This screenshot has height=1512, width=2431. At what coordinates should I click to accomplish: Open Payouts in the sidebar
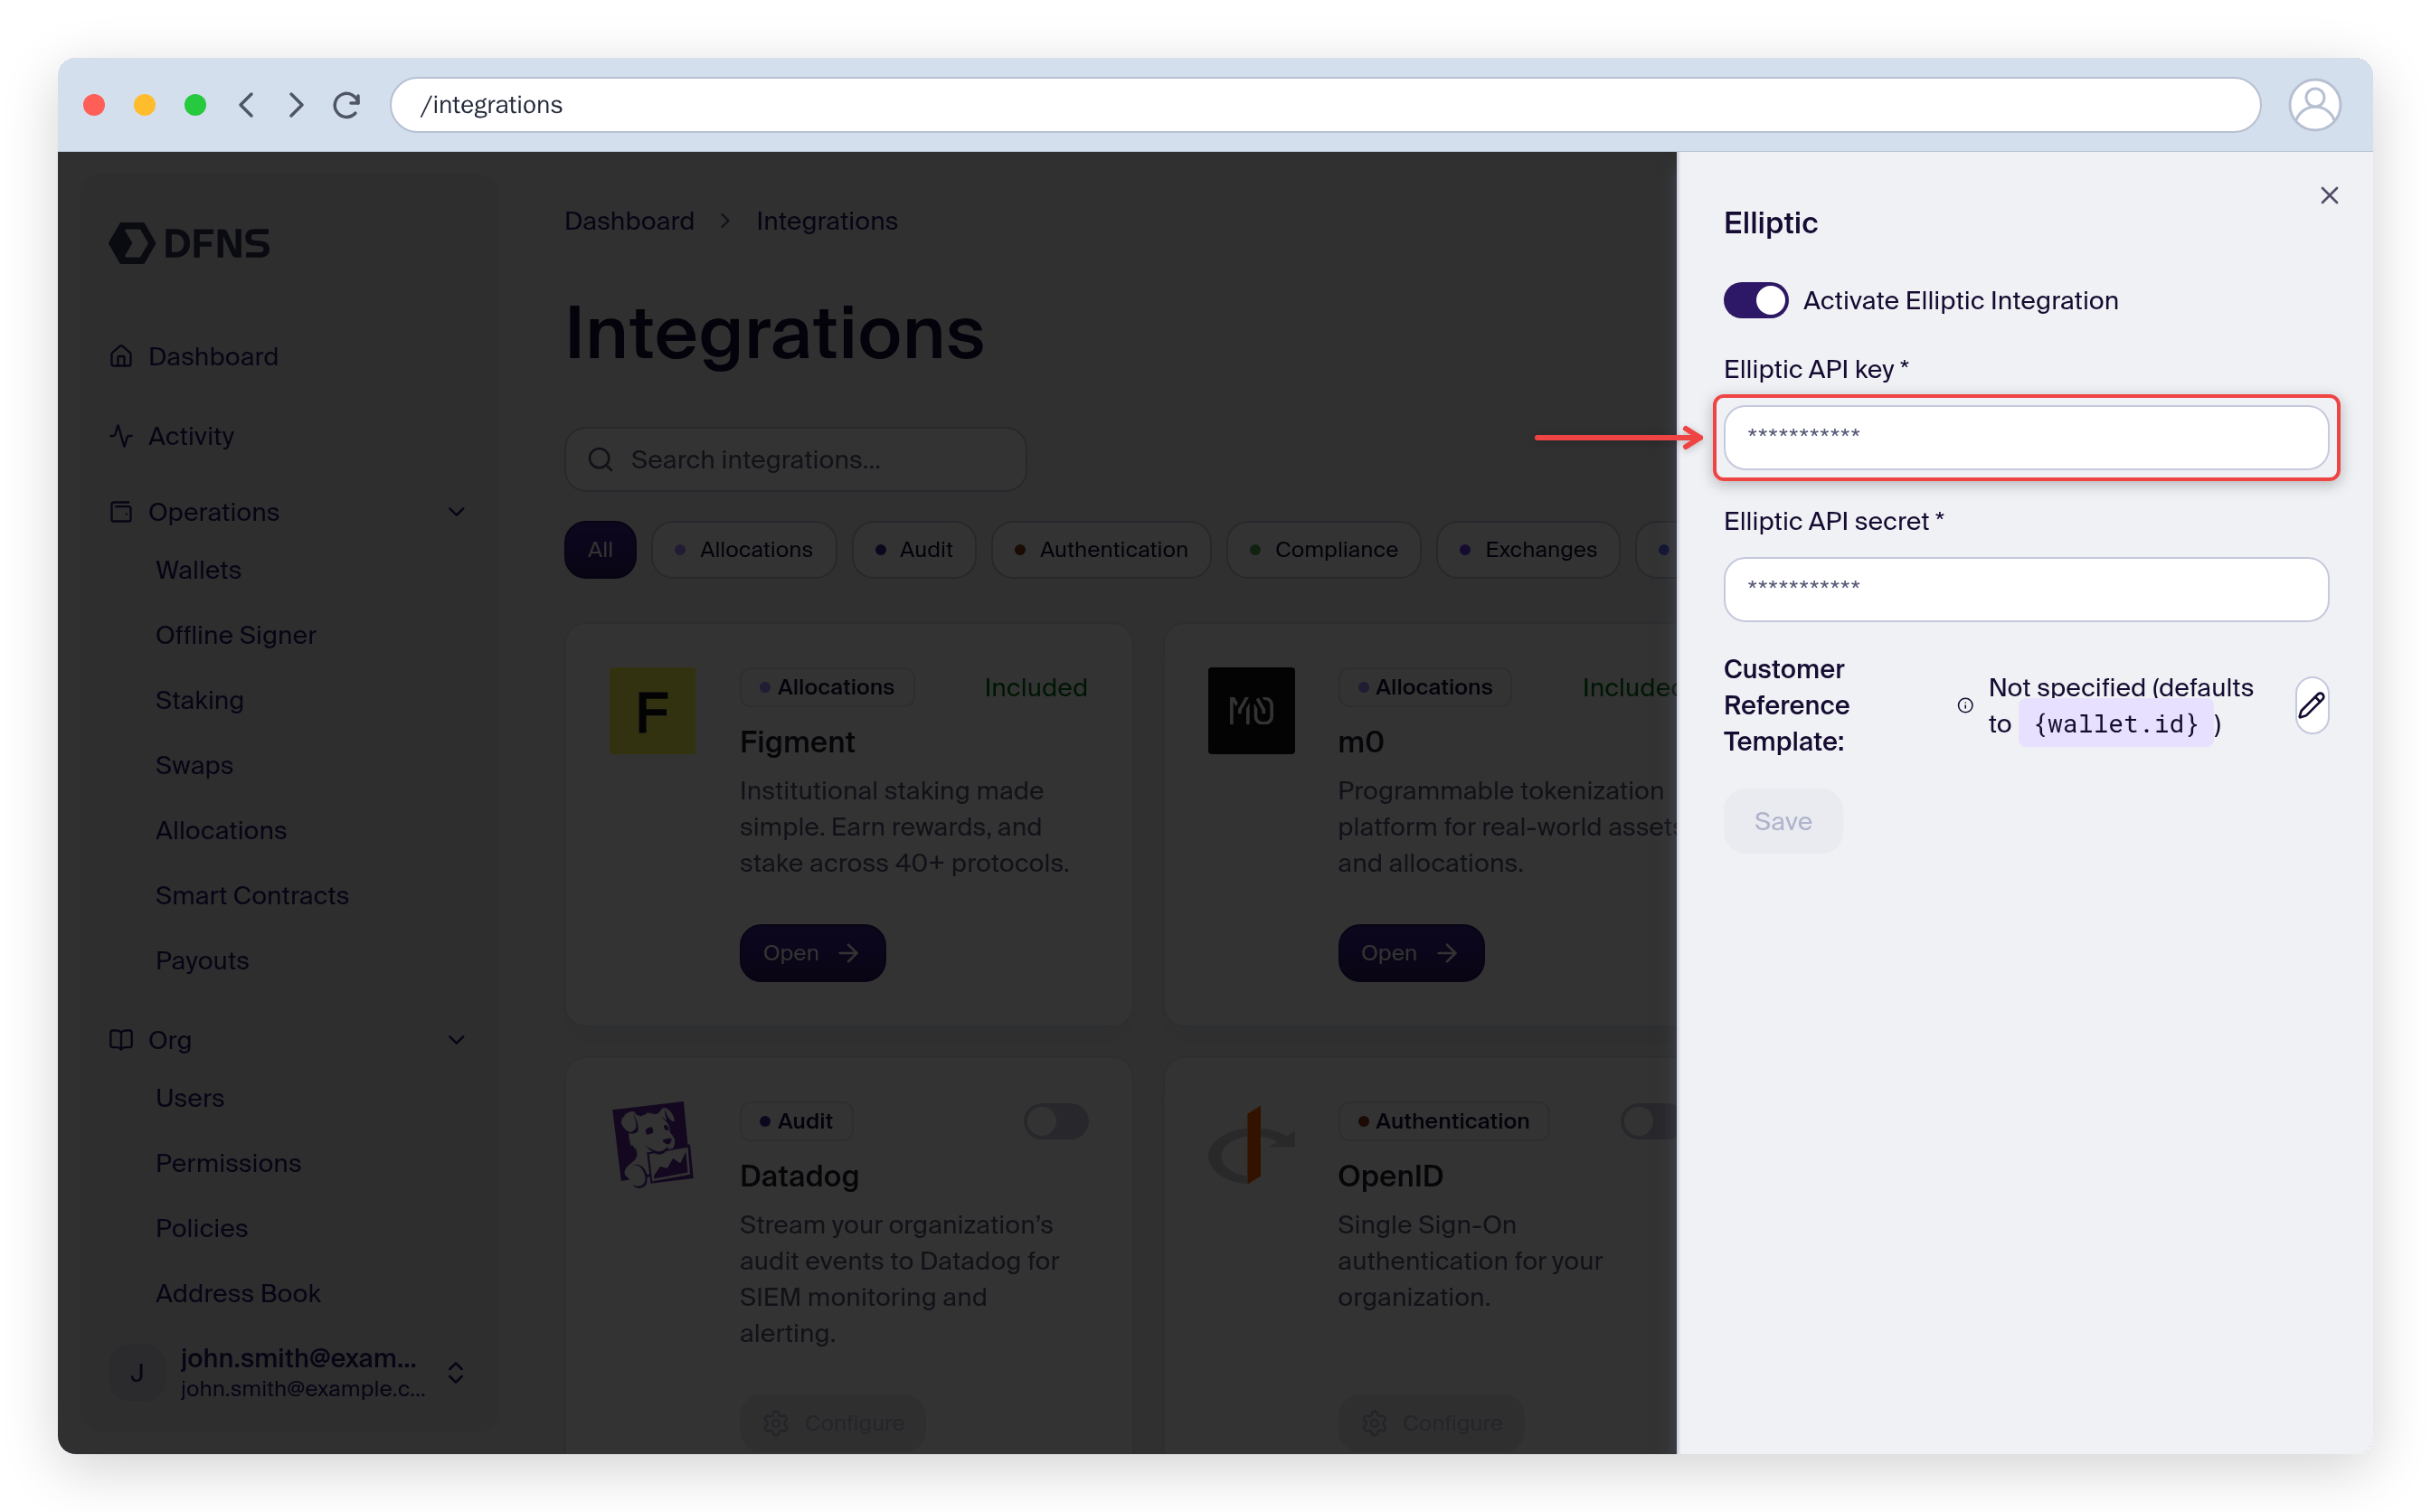tap(202, 960)
